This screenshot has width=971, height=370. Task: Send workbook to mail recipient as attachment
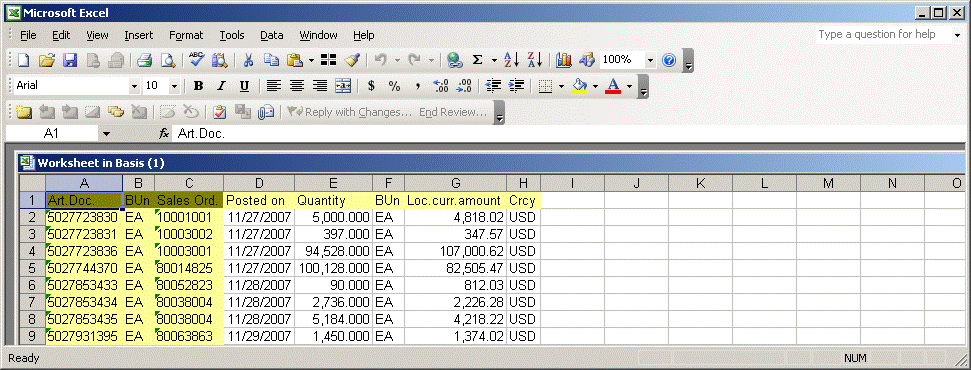click(266, 112)
